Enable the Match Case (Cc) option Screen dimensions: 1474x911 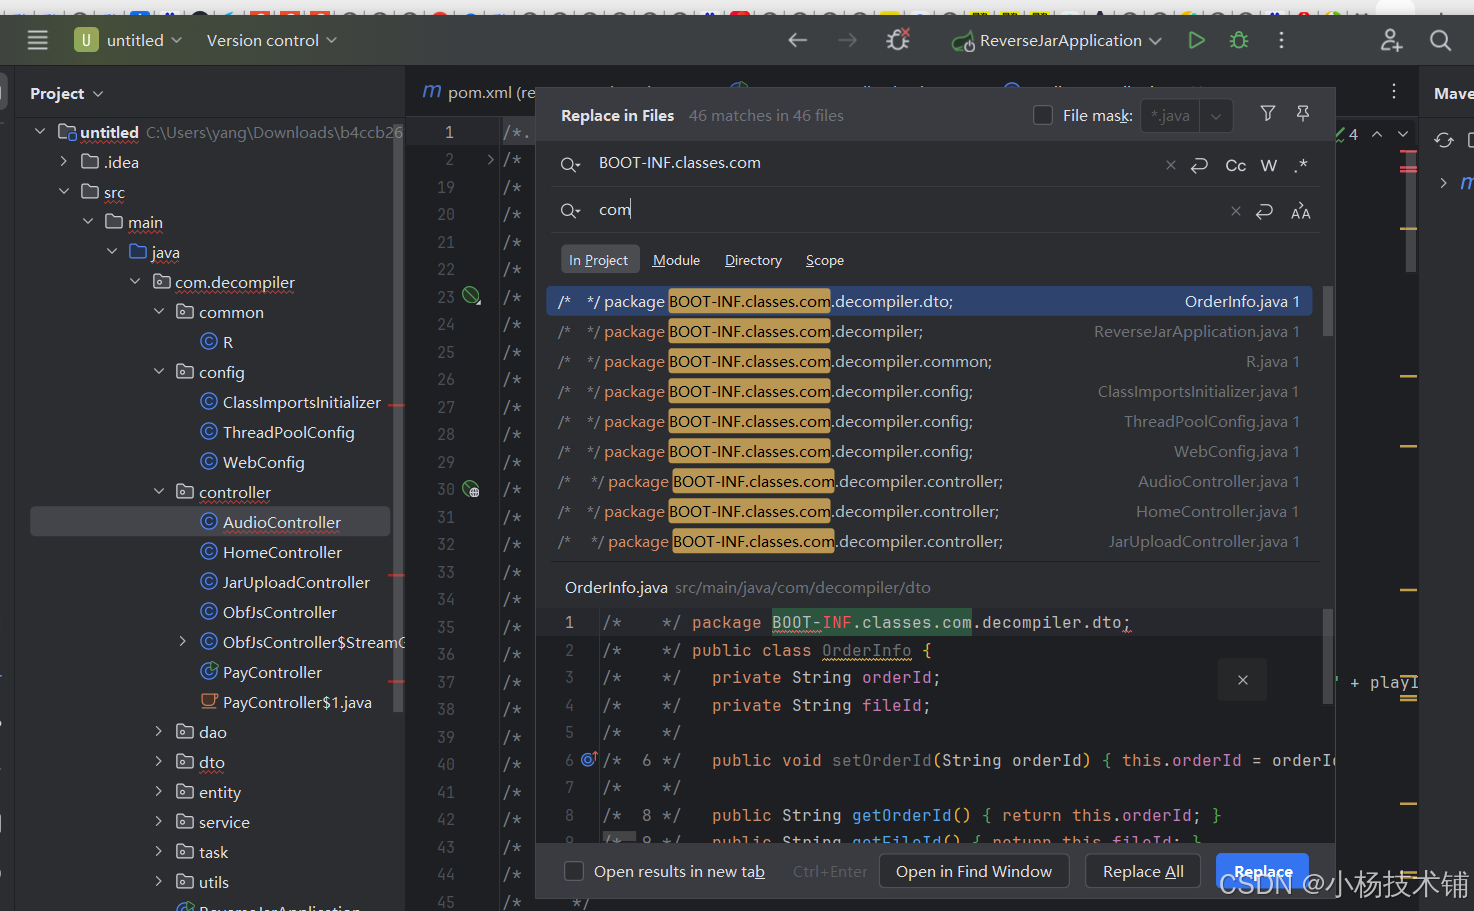[x=1236, y=165]
